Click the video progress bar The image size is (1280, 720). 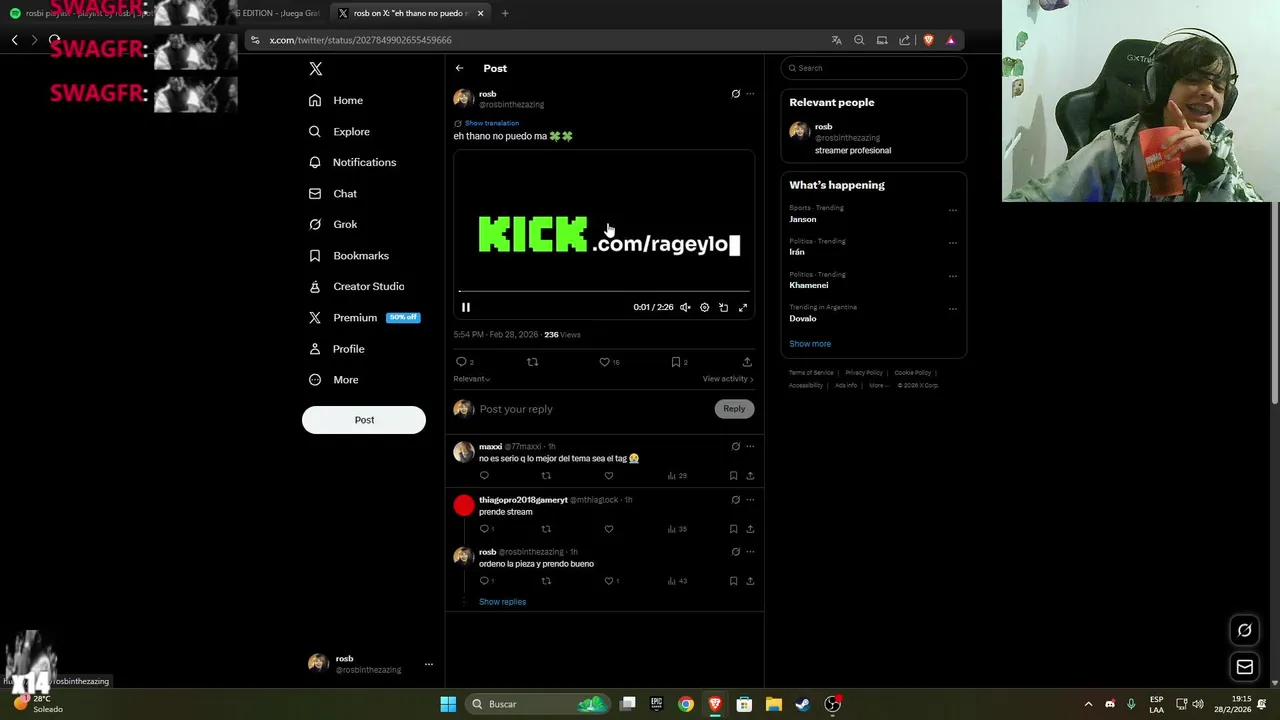[604, 291]
